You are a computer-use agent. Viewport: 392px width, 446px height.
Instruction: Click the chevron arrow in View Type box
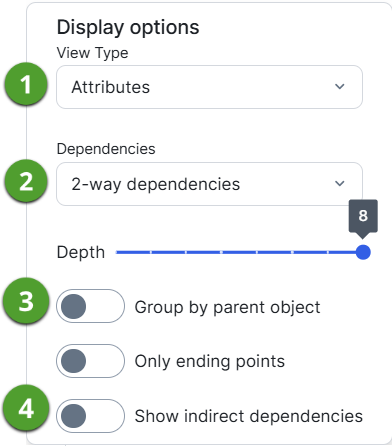click(339, 87)
